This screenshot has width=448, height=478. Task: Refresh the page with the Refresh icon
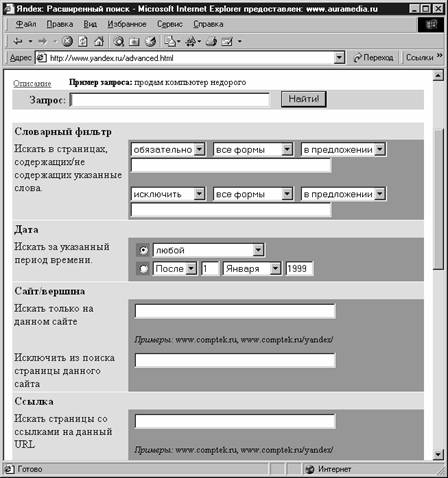83,42
